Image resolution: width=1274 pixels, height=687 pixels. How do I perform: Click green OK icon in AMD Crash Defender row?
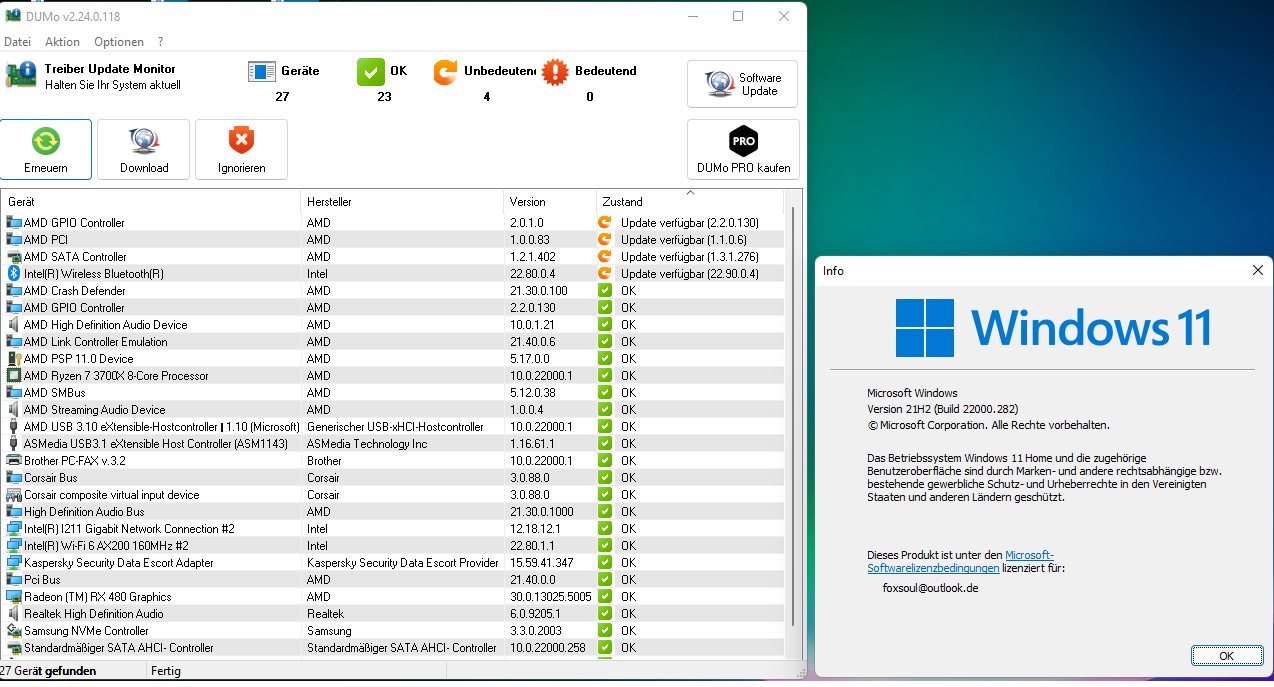(x=604, y=291)
